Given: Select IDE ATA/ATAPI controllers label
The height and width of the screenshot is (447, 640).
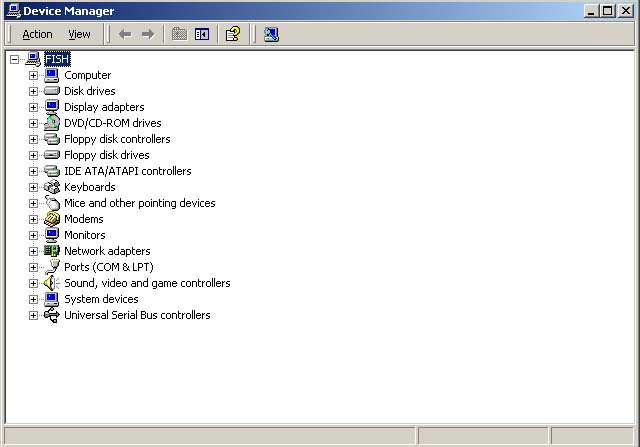Looking at the screenshot, I should pos(127,171).
